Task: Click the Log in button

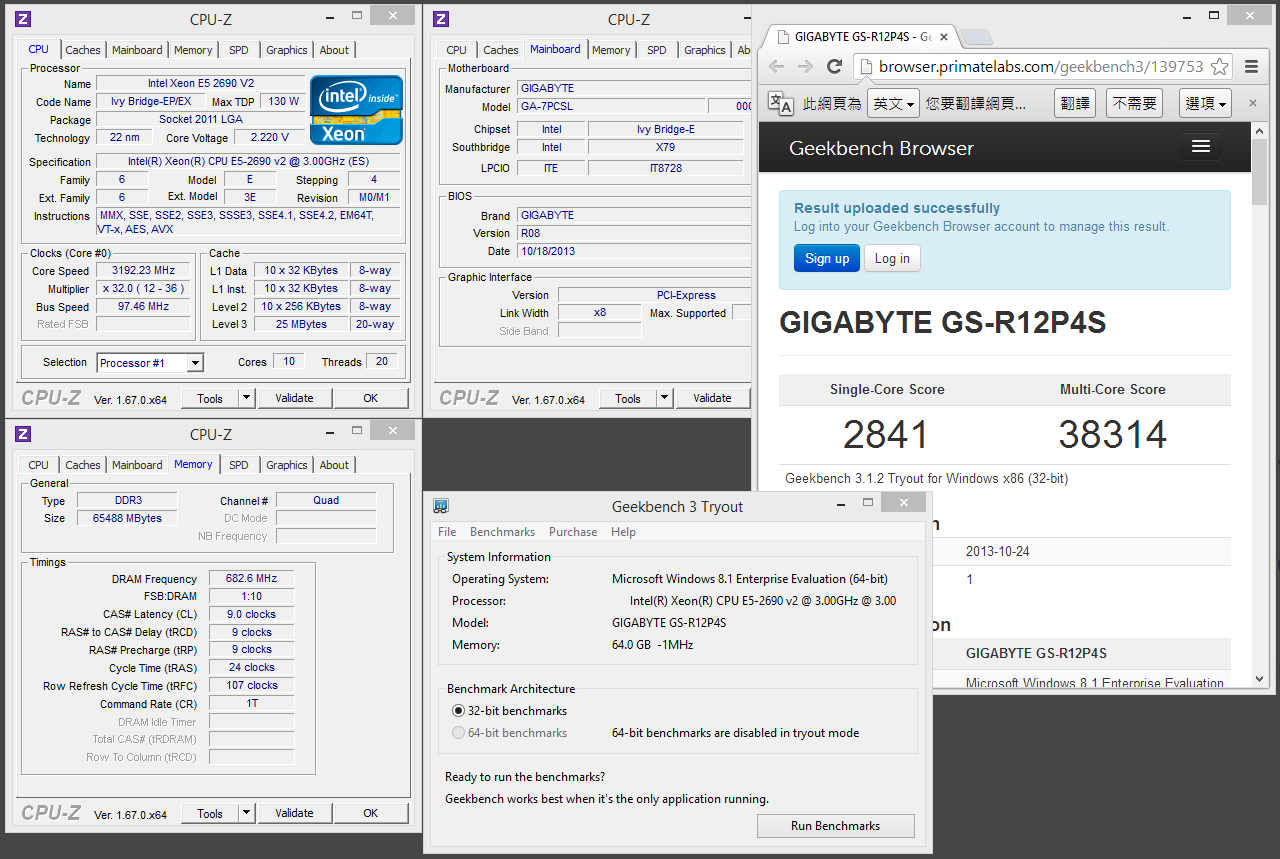Action: pos(892,258)
